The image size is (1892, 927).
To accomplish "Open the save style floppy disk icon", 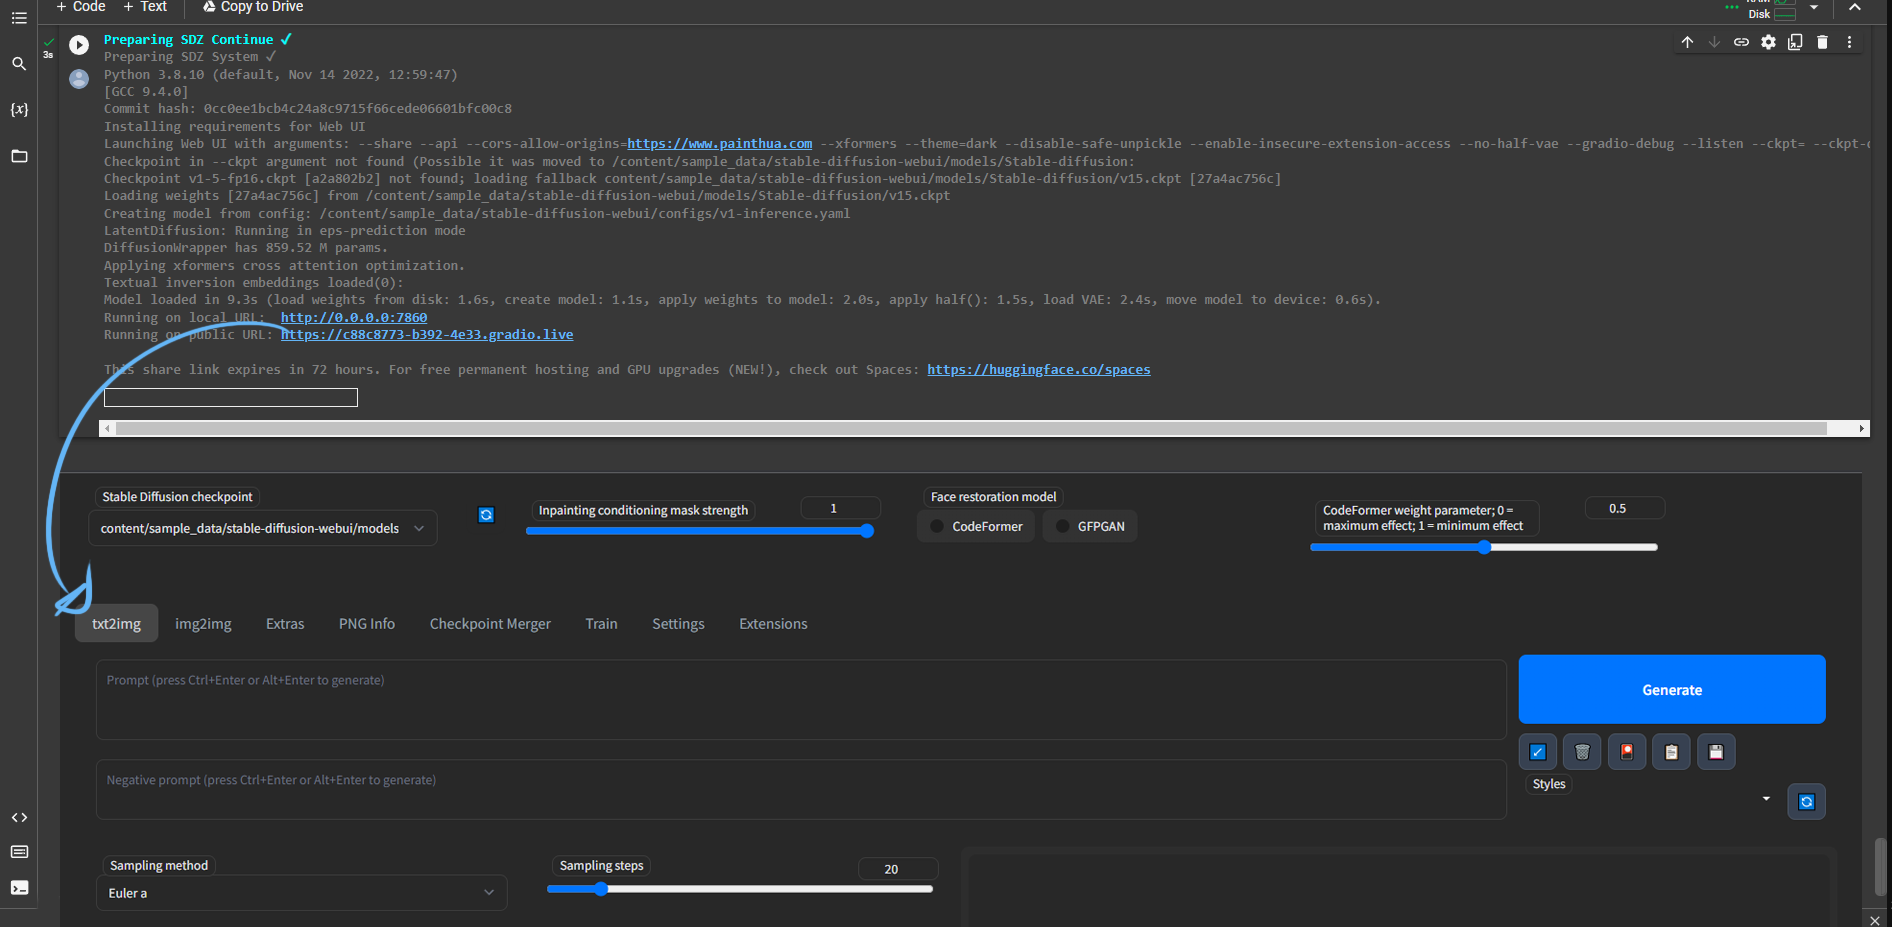I will click(x=1716, y=751).
